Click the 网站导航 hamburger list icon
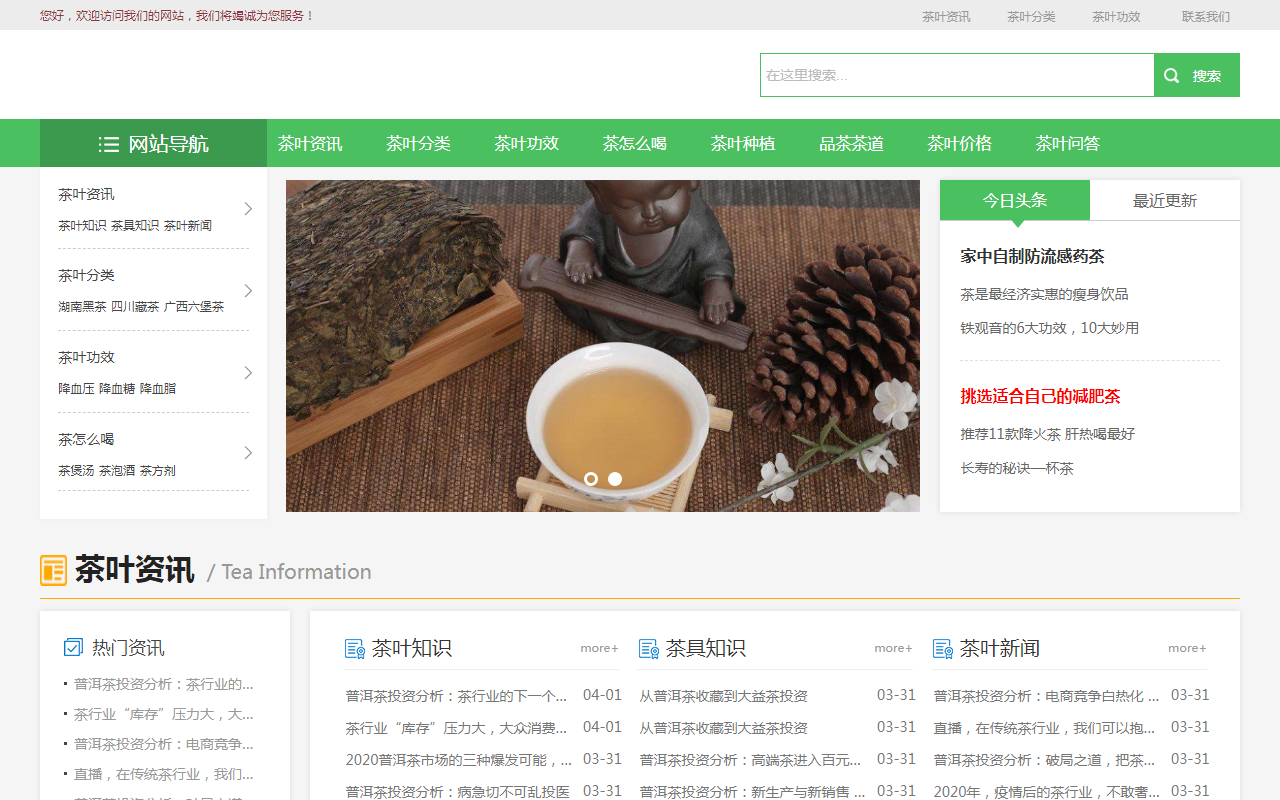1280x800 pixels. pos(109,144)
